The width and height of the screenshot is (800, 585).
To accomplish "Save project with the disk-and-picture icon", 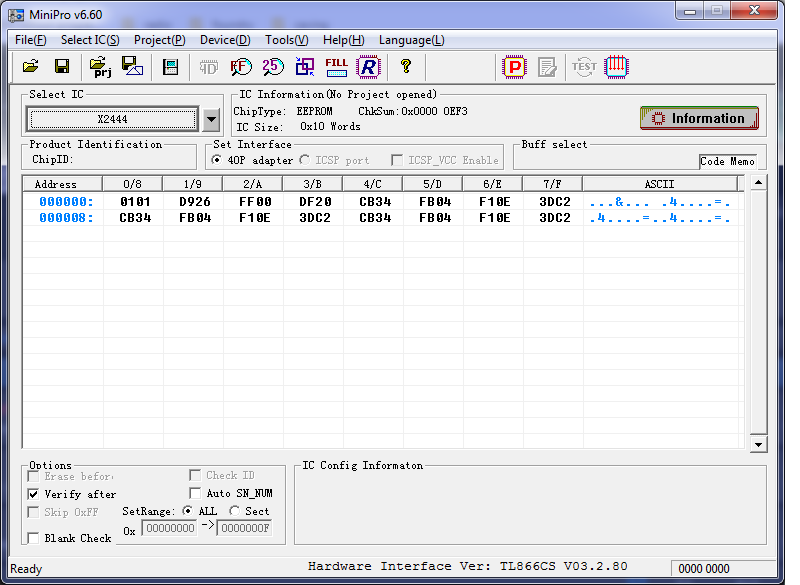I will pyautogui.click(x=132, y=66).
